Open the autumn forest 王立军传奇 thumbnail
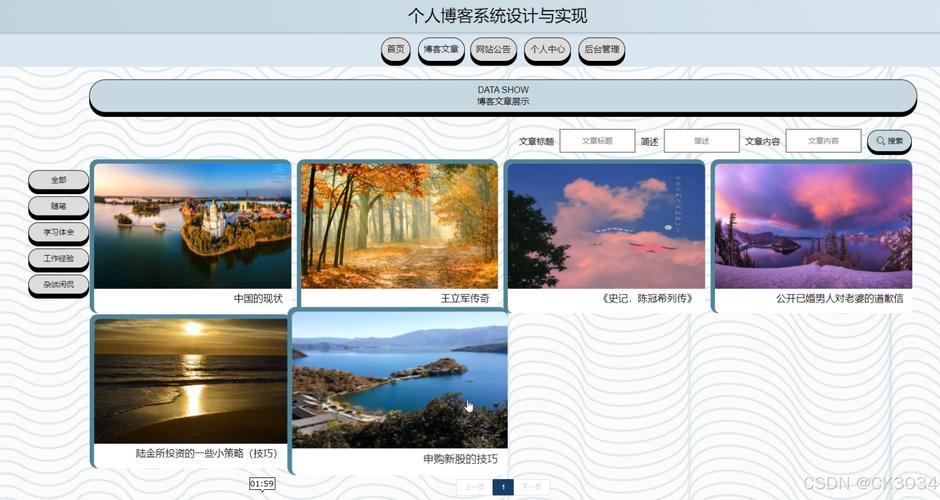Viewport: 940px width, 500px height. (399, 226)
